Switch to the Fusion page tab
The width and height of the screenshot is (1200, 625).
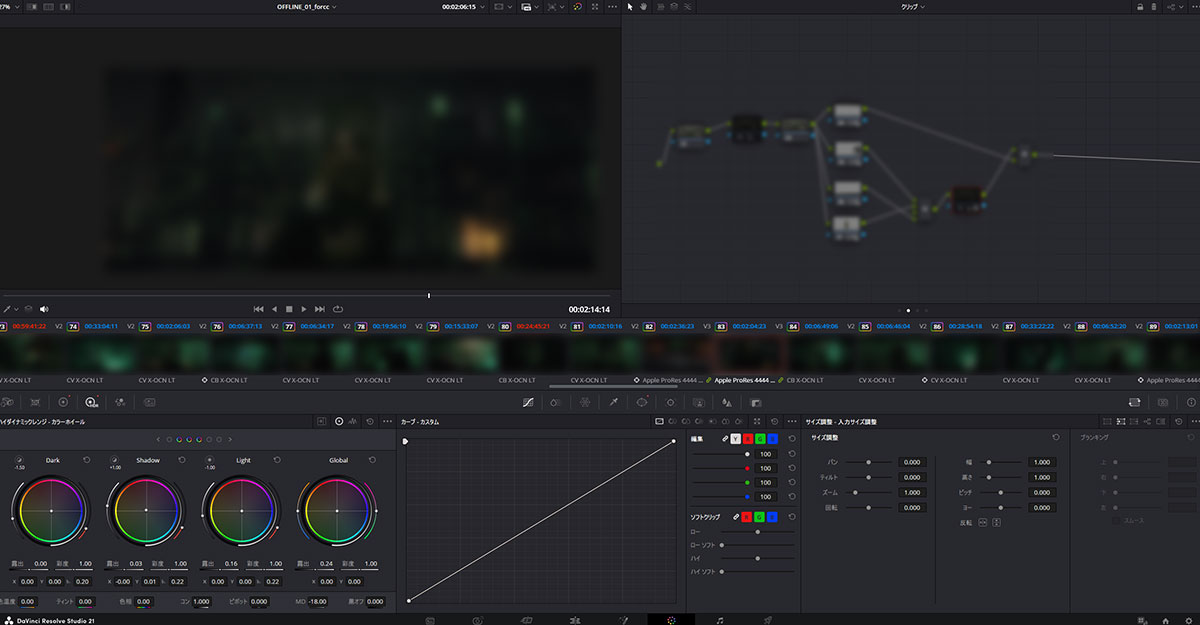click(x=622, y=620)
